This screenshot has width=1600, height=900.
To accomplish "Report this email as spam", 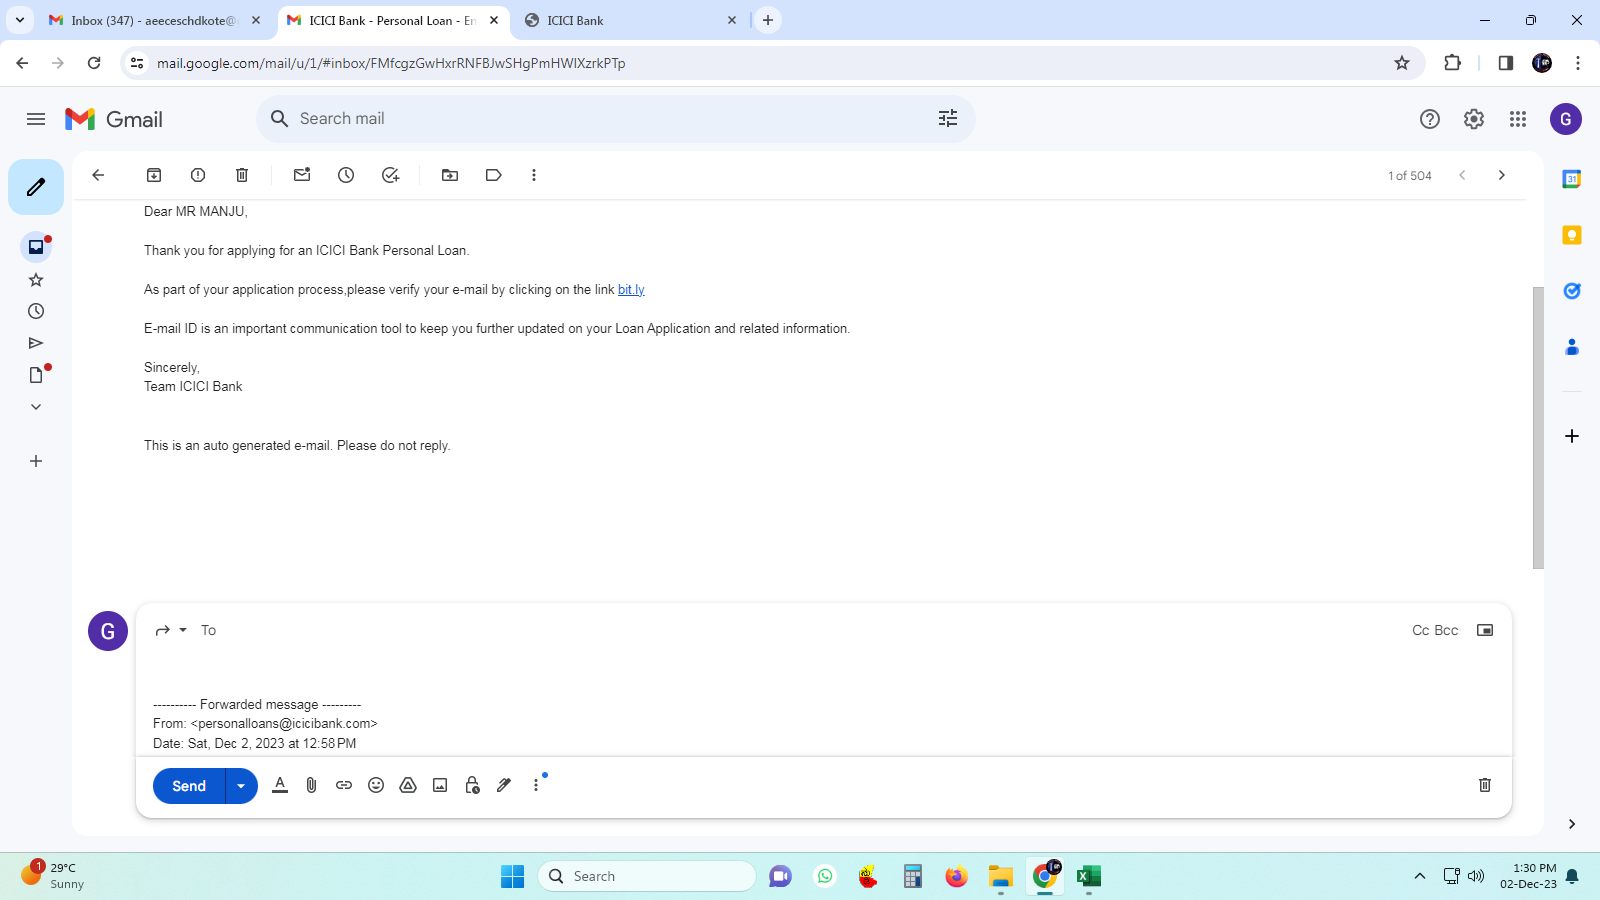I will pyautogui.click(x=198, y=175).
